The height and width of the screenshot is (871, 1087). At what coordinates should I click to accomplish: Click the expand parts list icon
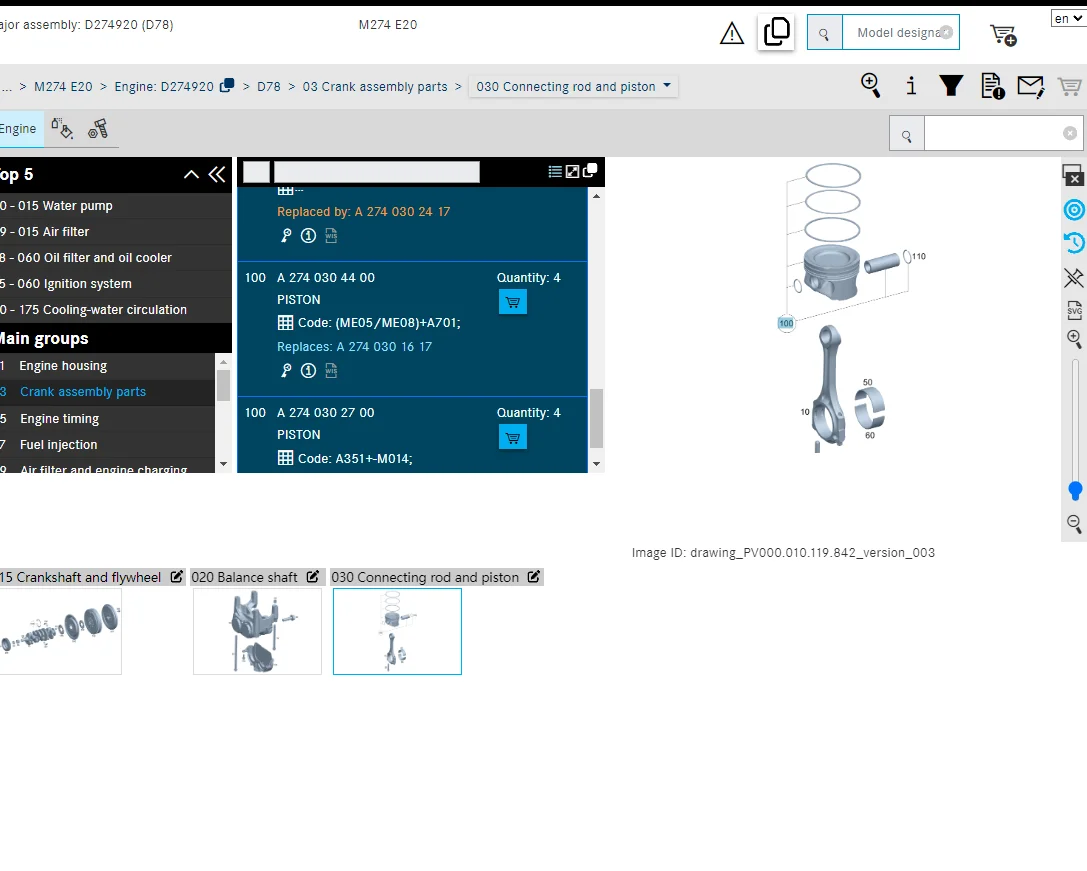pyautogui.click(x=573, y=171)
